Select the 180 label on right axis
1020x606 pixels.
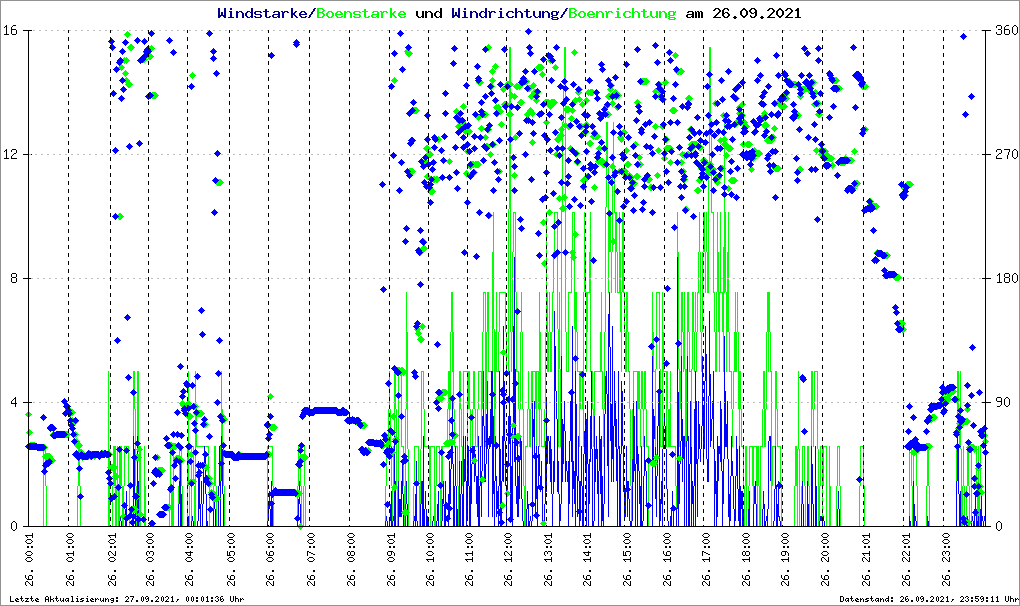[x=1004, y=279]
